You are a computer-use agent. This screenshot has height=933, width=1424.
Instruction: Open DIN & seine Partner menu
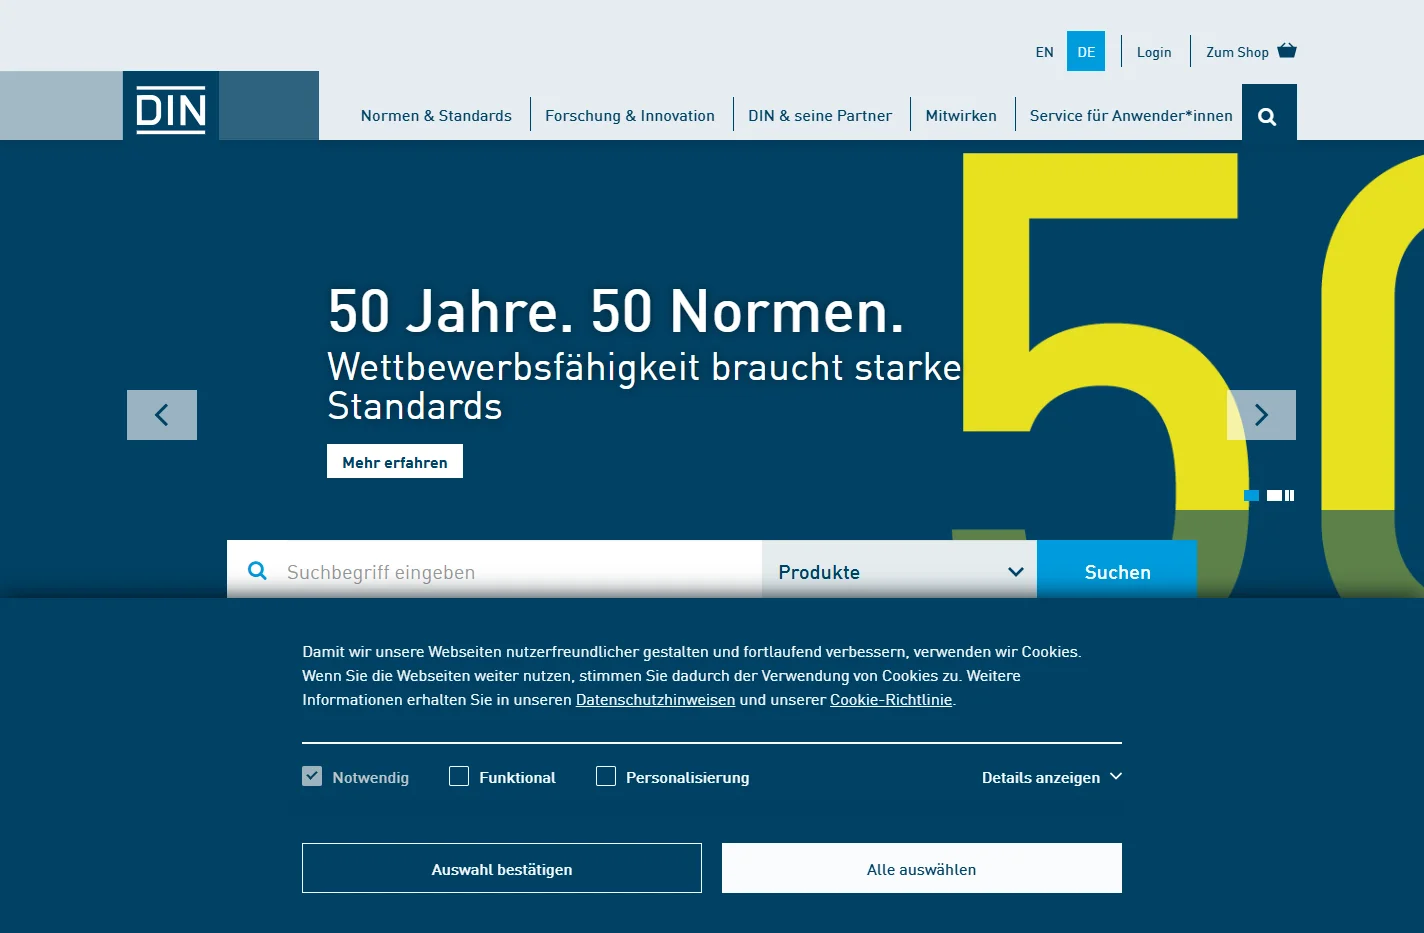point(820,116)
